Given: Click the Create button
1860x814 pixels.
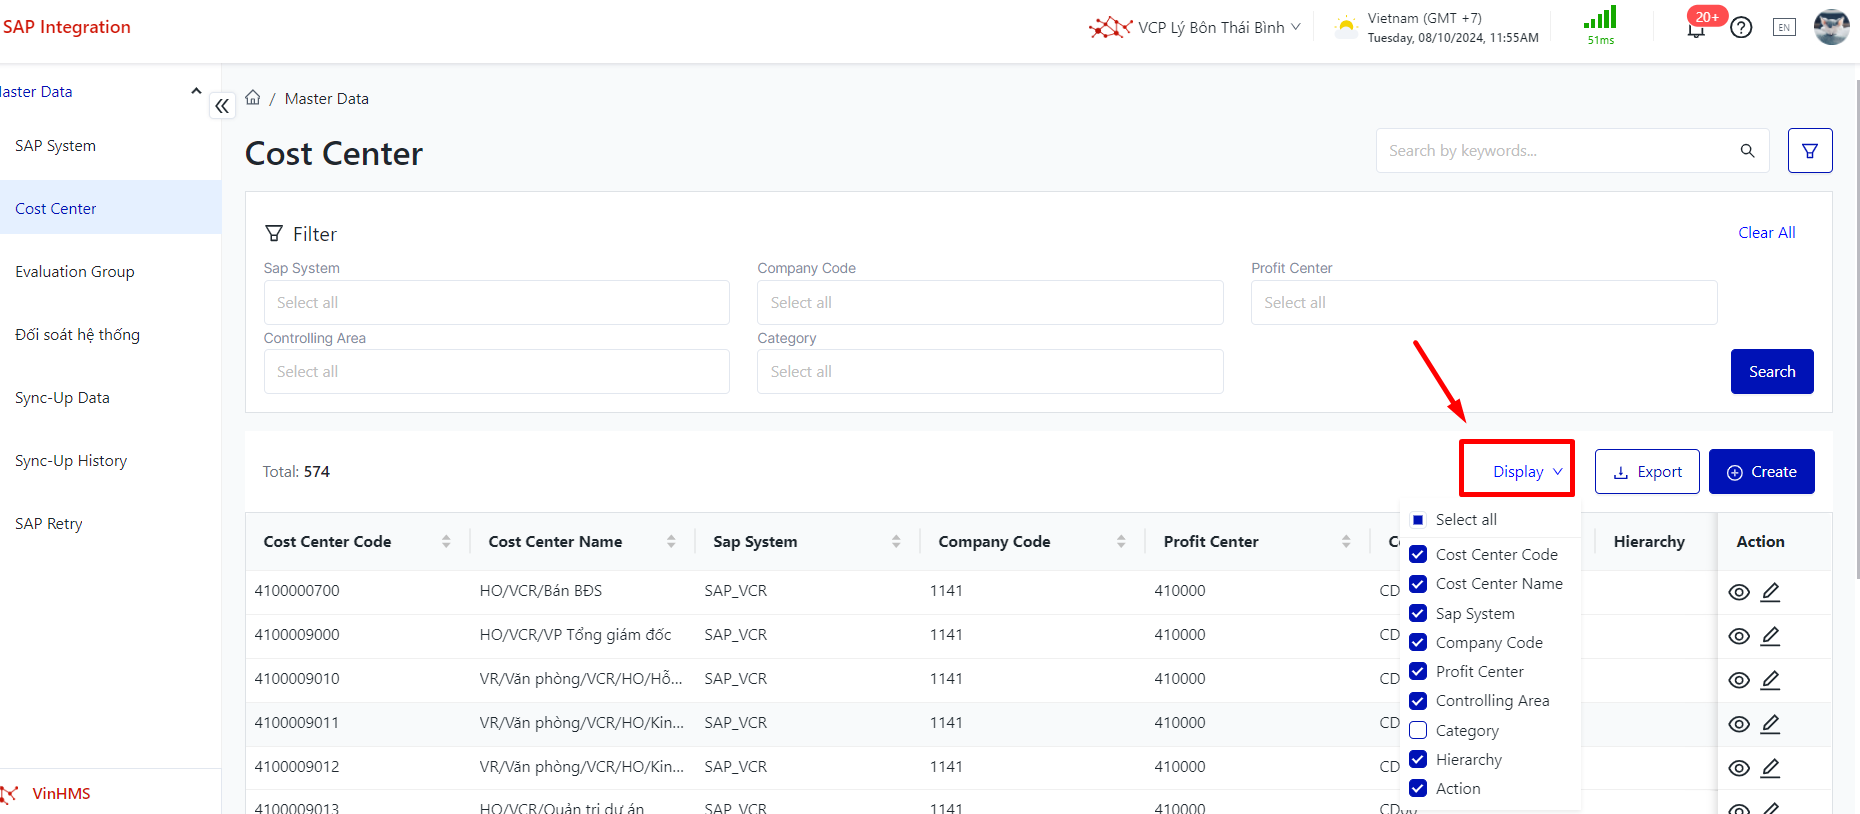Looking at the screenshot, I should point(1761,472).
